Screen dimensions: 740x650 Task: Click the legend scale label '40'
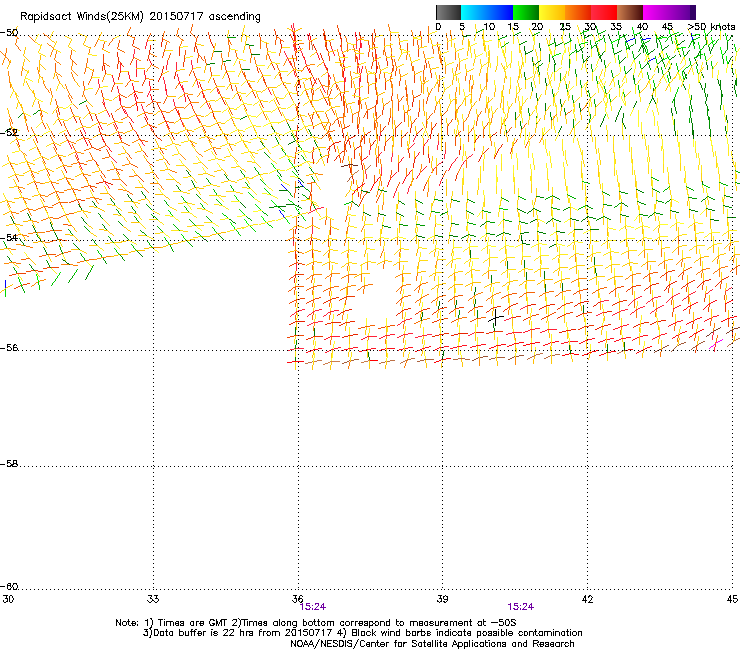tap(642, 27)
